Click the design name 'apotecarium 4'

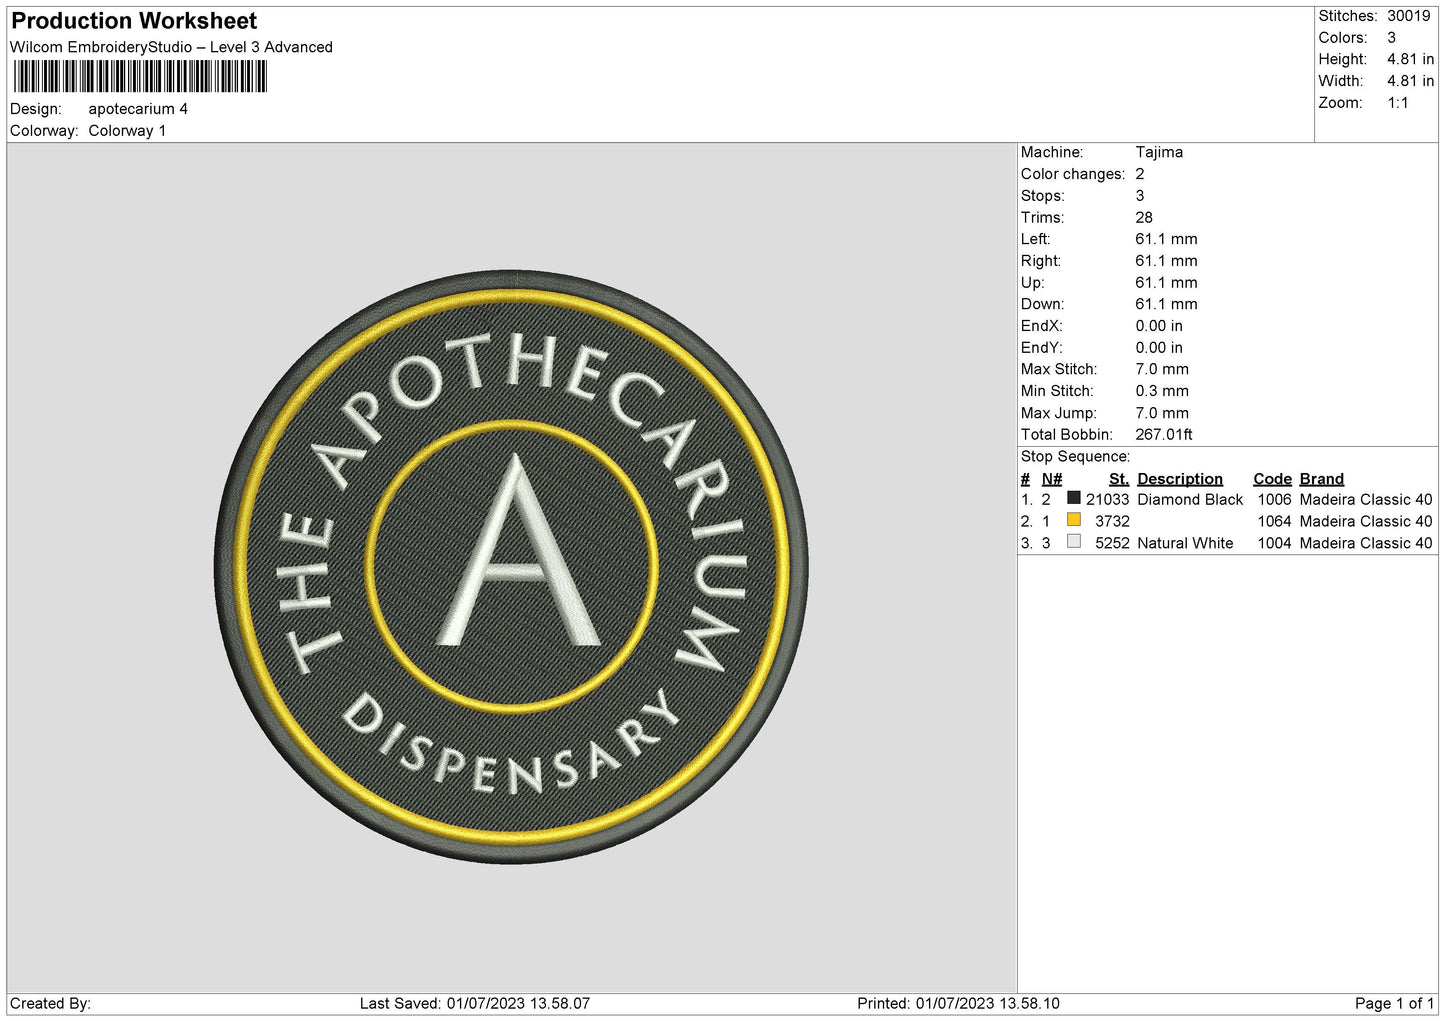[x=138, y=109]
